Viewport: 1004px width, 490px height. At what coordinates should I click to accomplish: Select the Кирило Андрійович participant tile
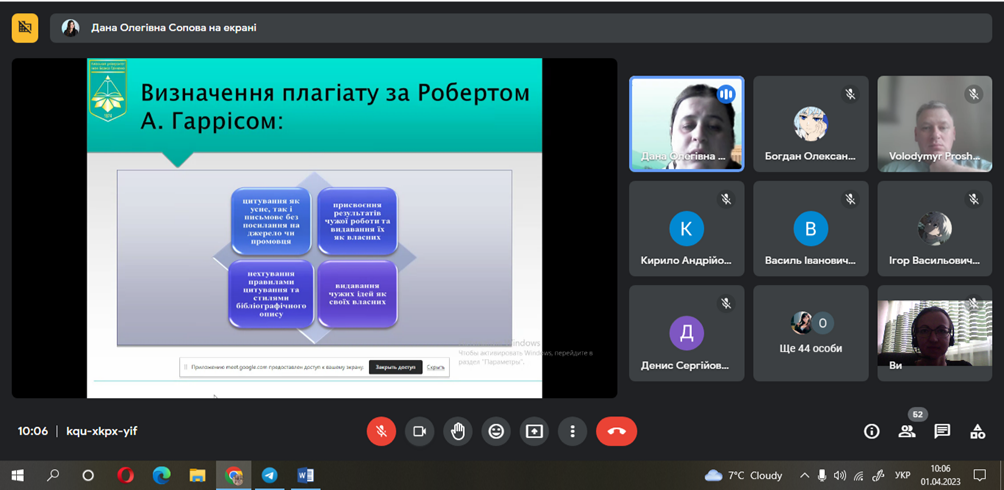point(686,228)
